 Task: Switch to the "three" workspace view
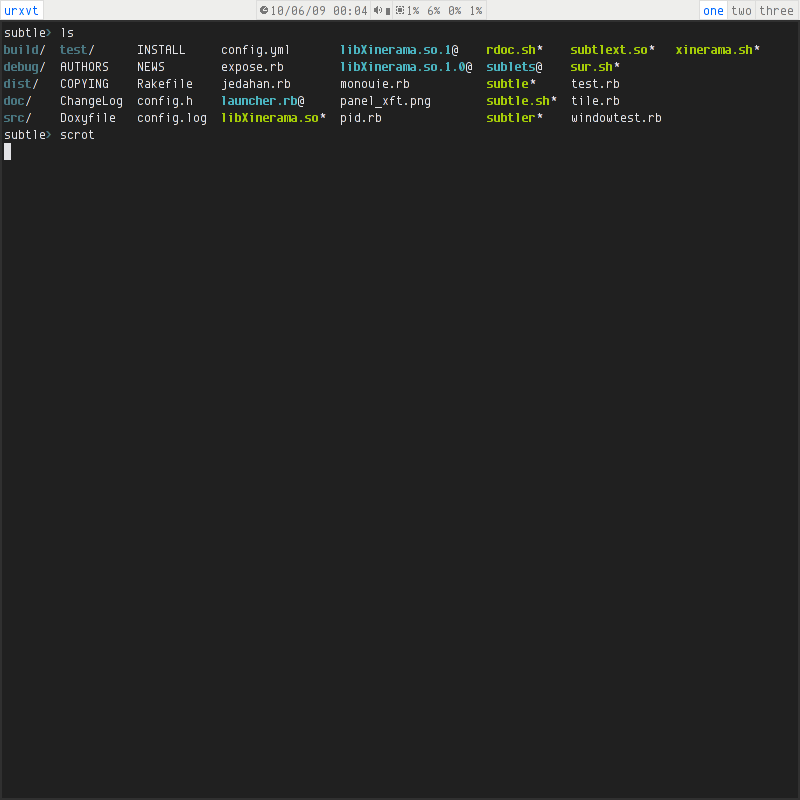[x=776, y=10]
